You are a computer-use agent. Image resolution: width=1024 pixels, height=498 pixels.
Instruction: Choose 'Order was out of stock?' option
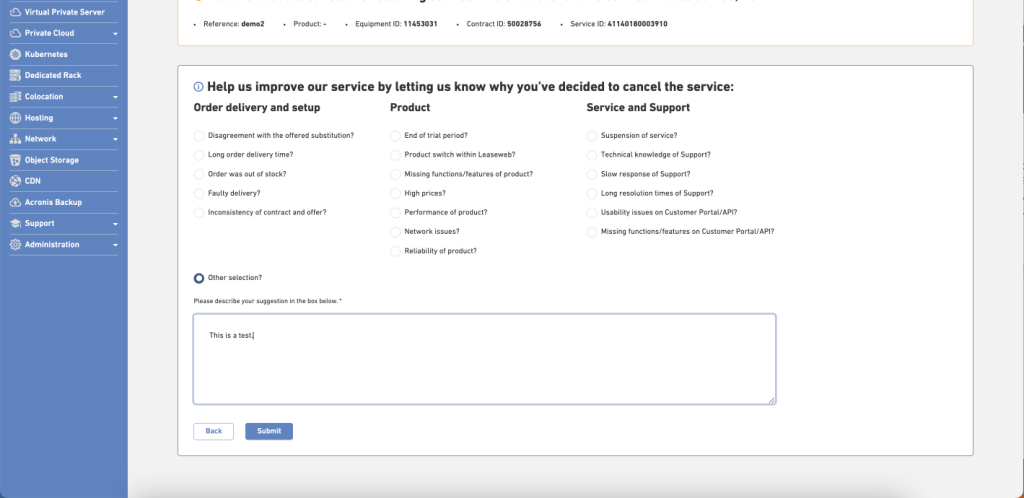pyautogui.click(x=199, y=174)
